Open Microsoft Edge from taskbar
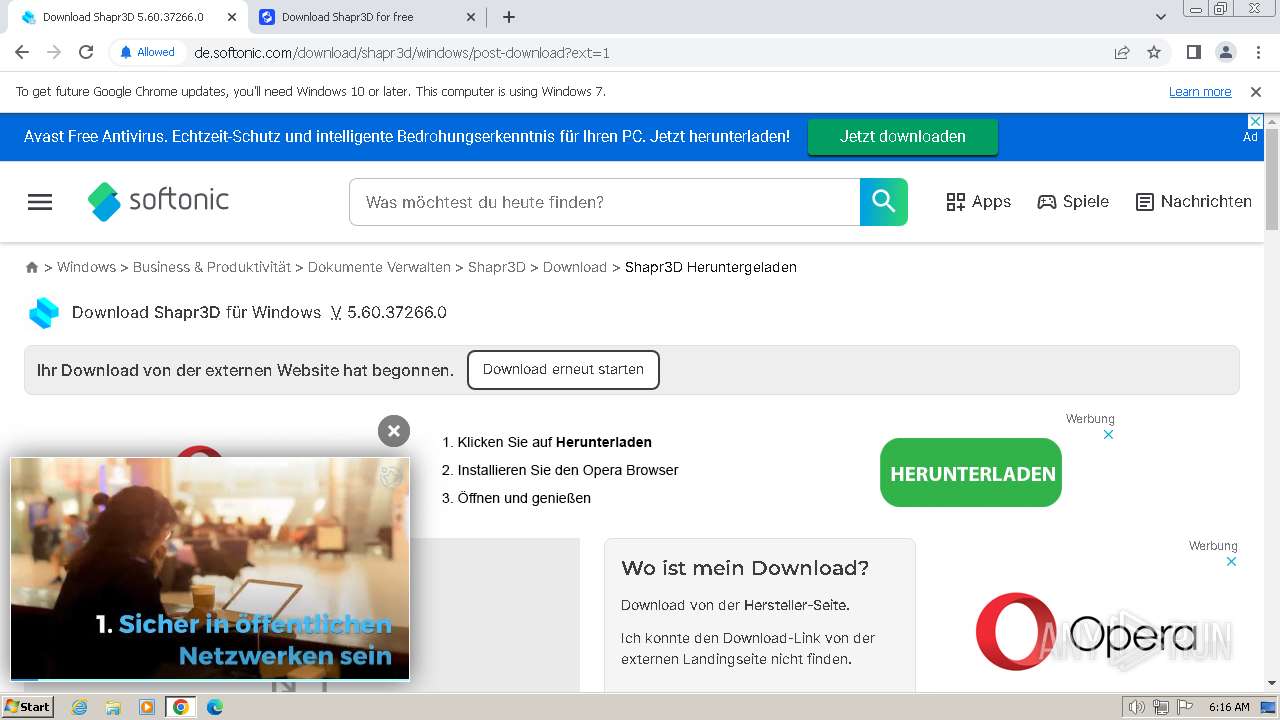 click(215, 707)
